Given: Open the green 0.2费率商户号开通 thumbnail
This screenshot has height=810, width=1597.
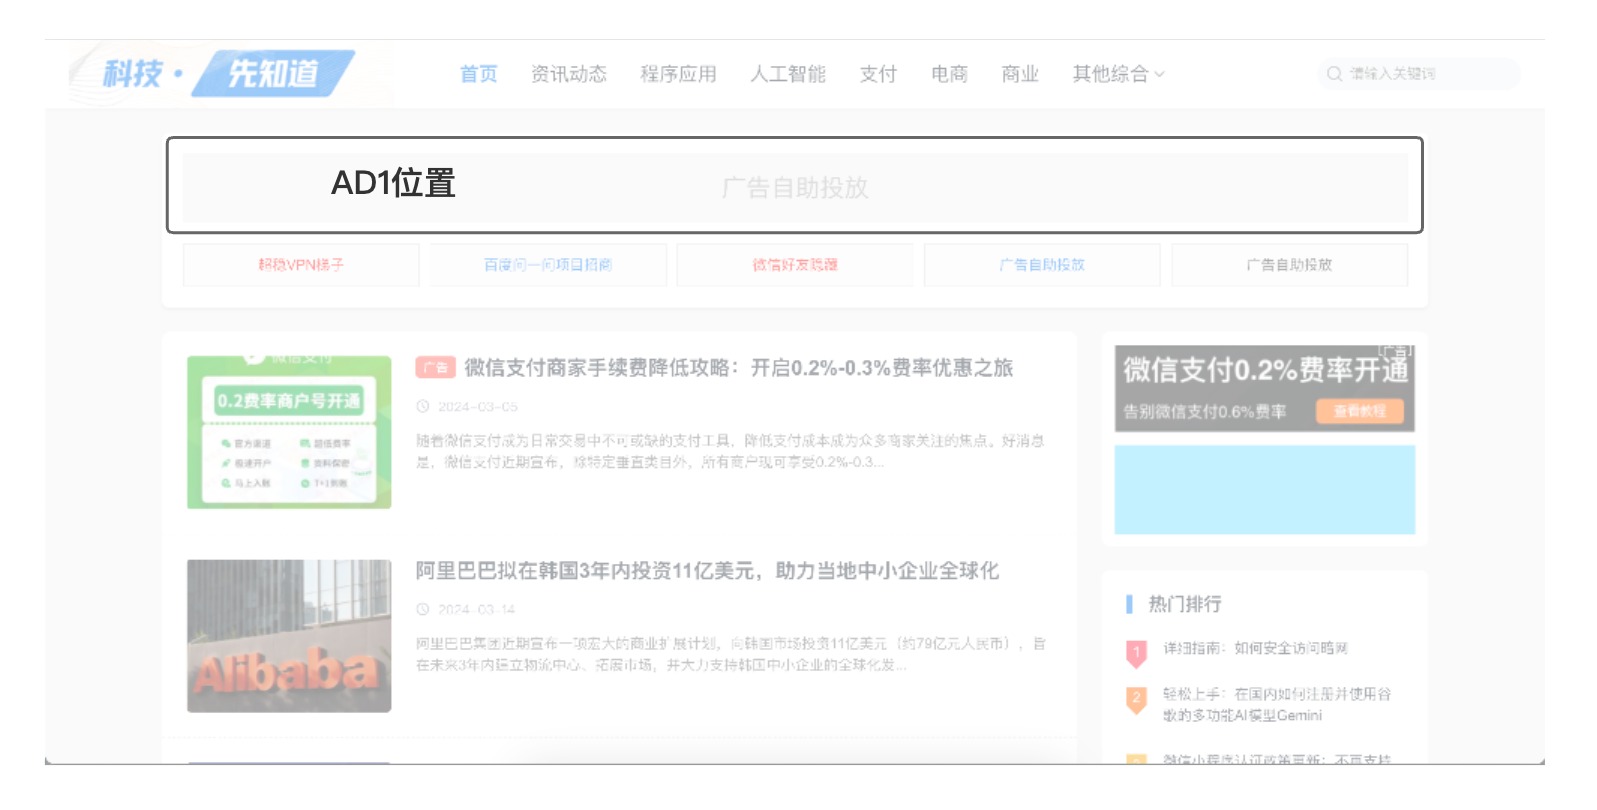Looking at the screenshot, I should (289, 432).
